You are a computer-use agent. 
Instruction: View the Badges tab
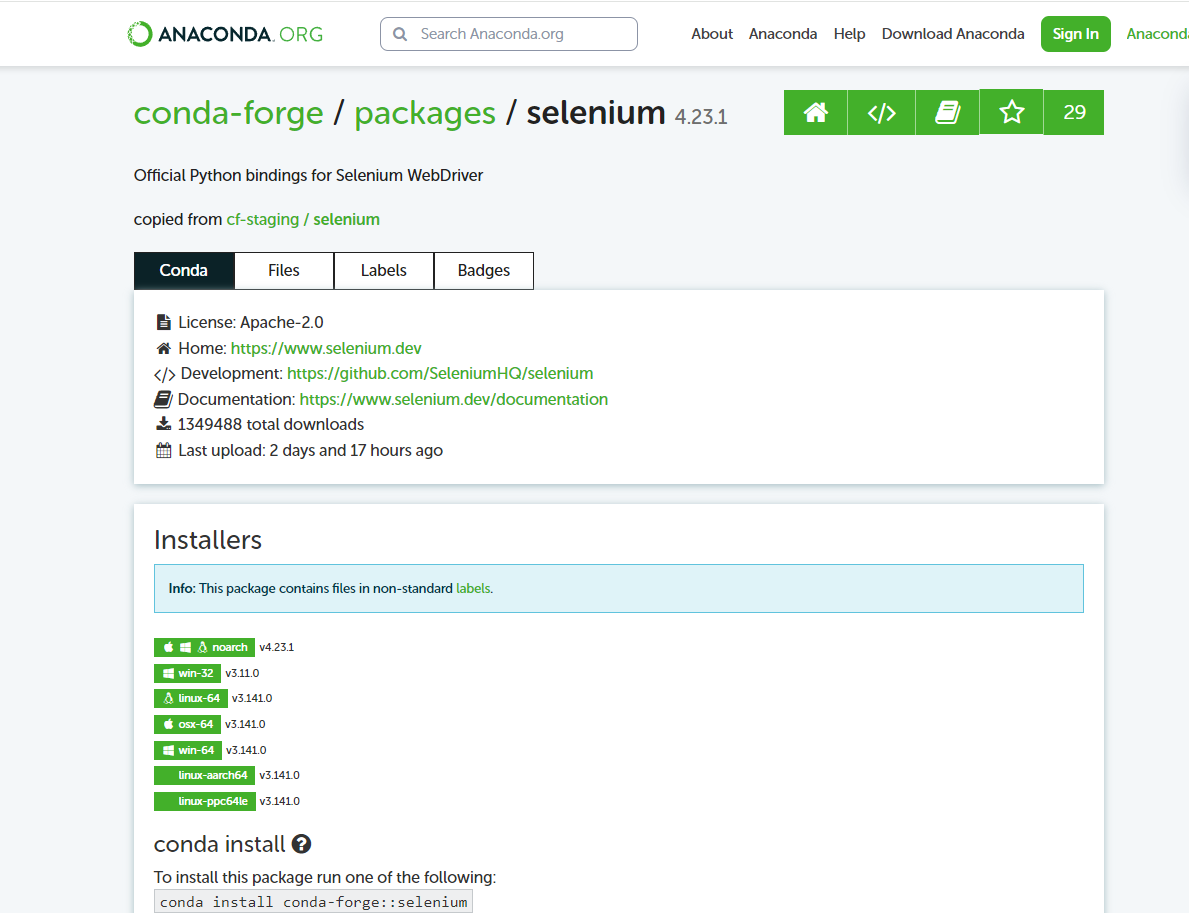[483, 270]
